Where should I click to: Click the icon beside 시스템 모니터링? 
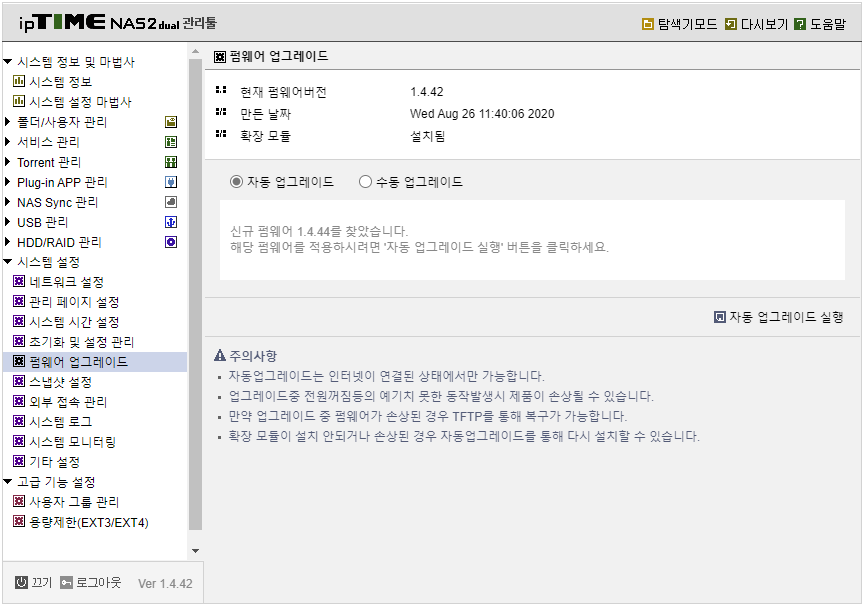pos(19,441)
